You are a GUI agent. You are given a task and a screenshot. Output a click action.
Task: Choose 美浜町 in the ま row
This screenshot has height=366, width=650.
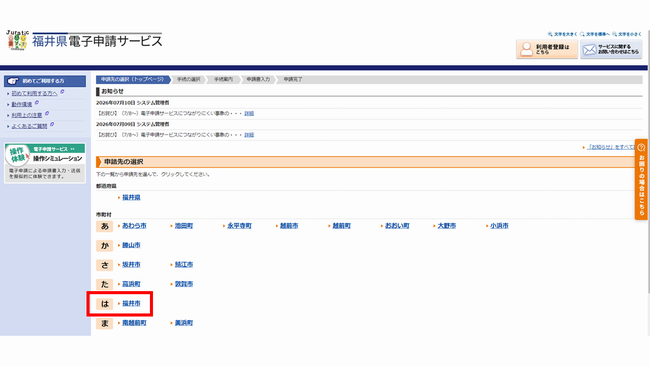tap(184, 322)
